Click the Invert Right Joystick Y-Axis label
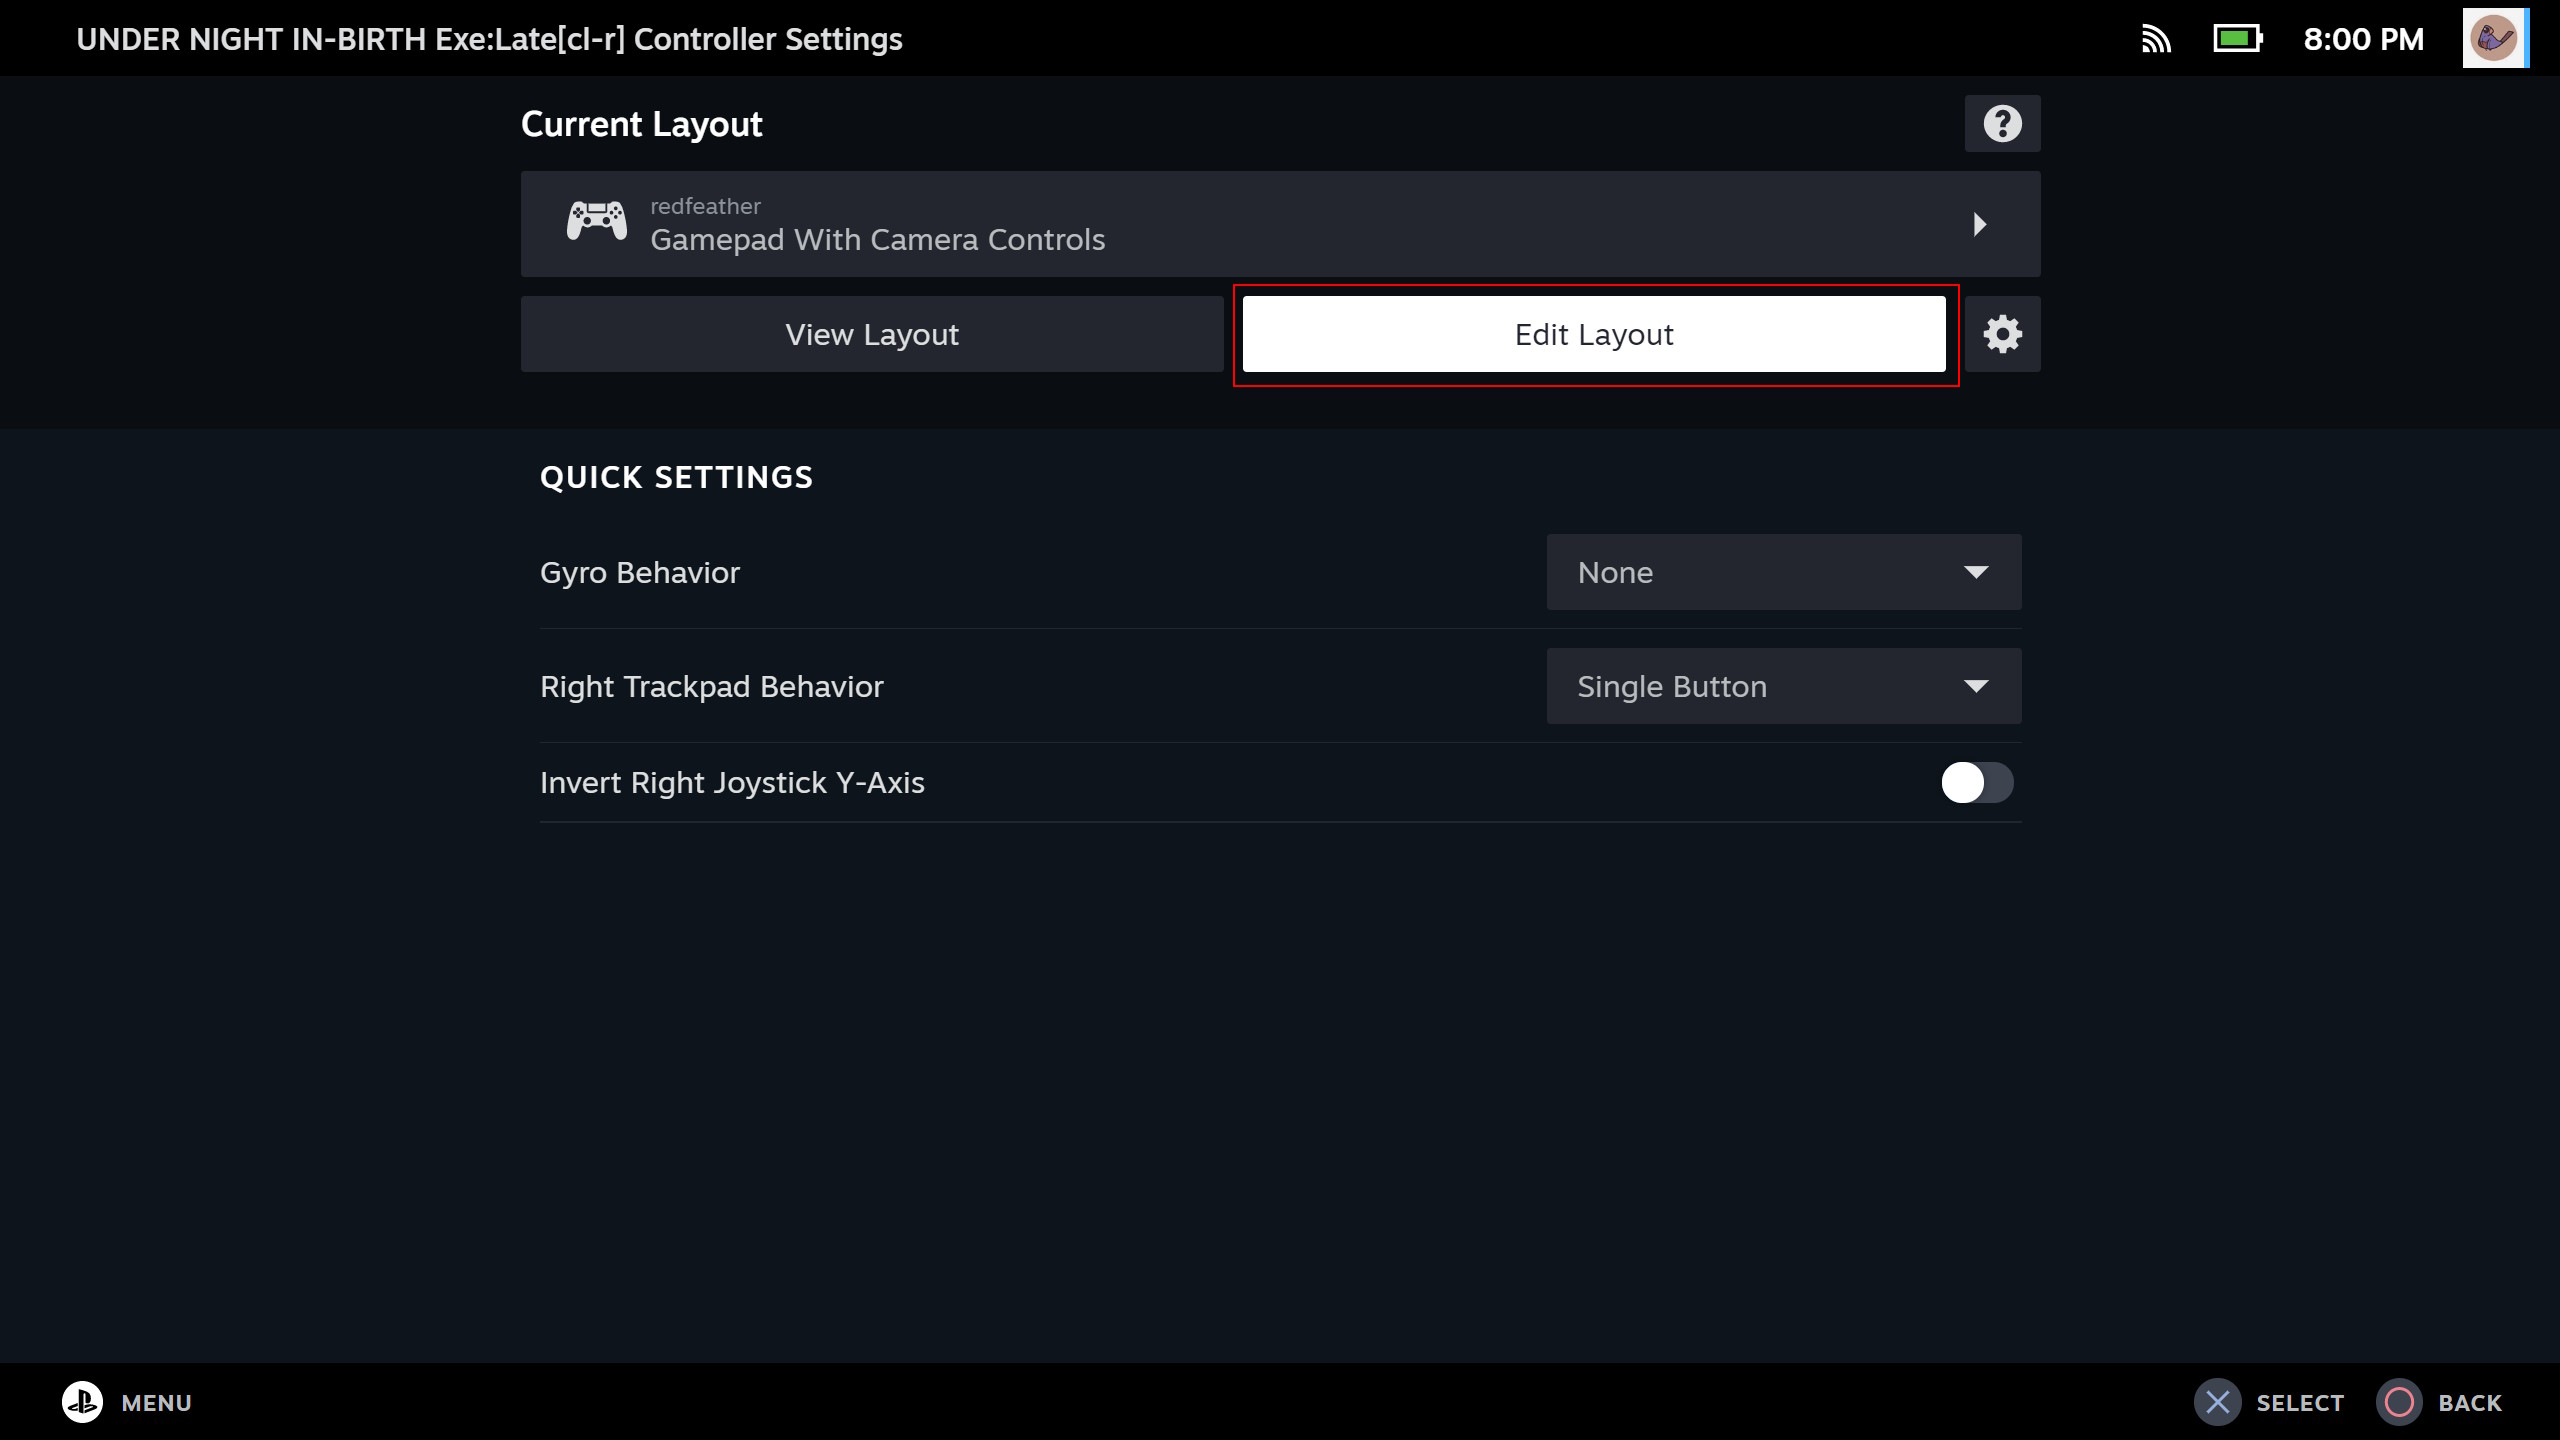 (x=732, y=782)
